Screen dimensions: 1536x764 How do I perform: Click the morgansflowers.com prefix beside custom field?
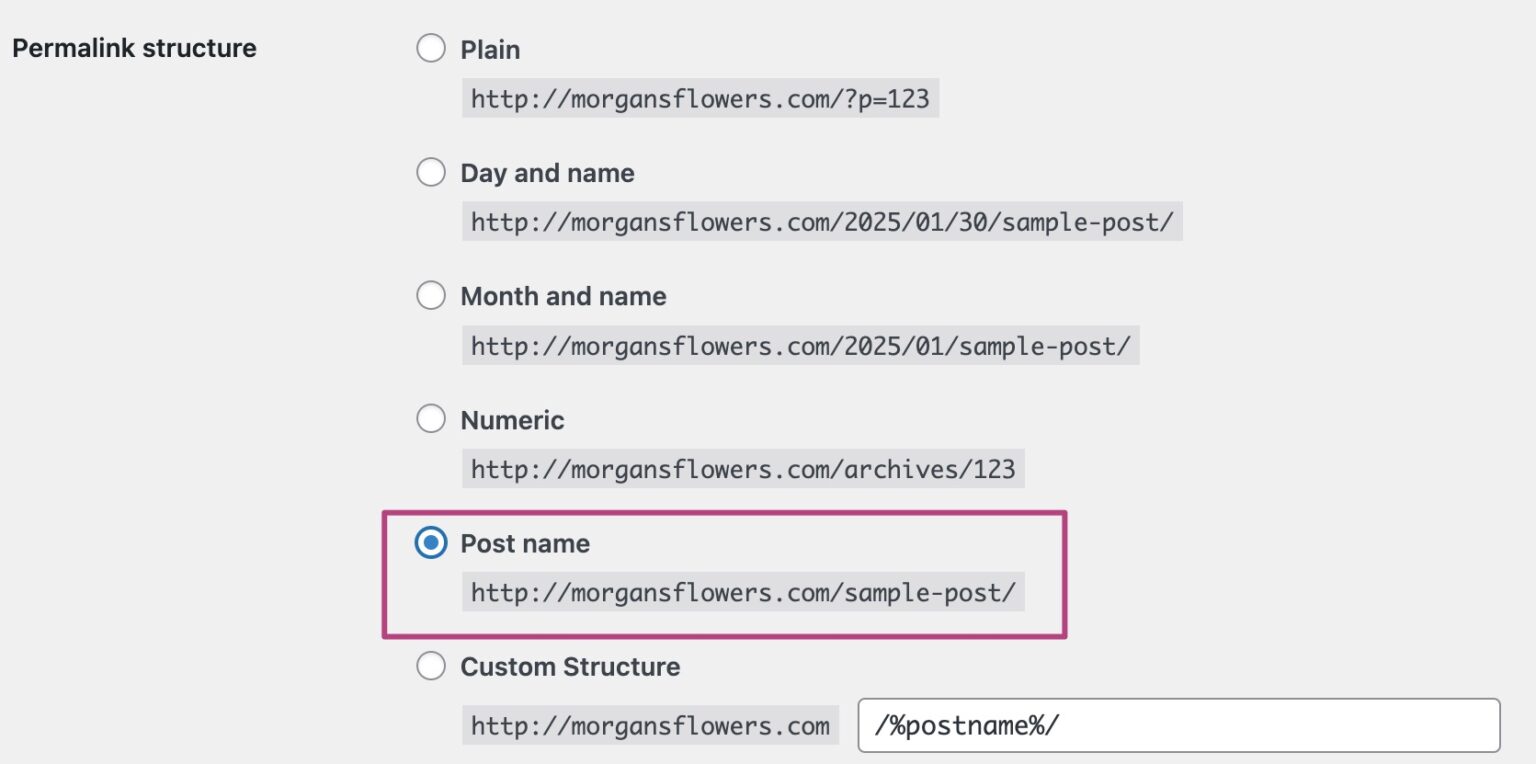650,725
